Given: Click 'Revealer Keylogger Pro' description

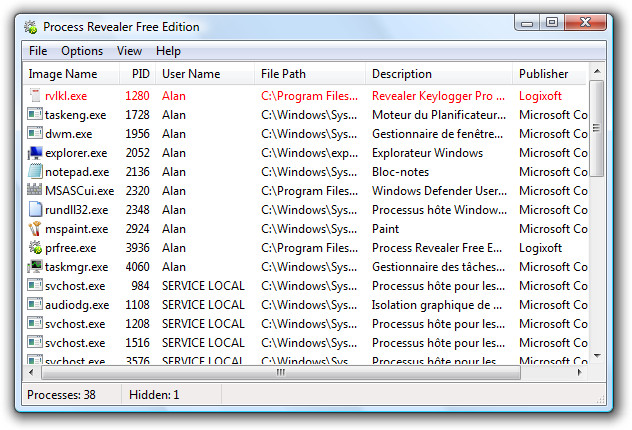Looking at the screenshot, I should point(438,96).
